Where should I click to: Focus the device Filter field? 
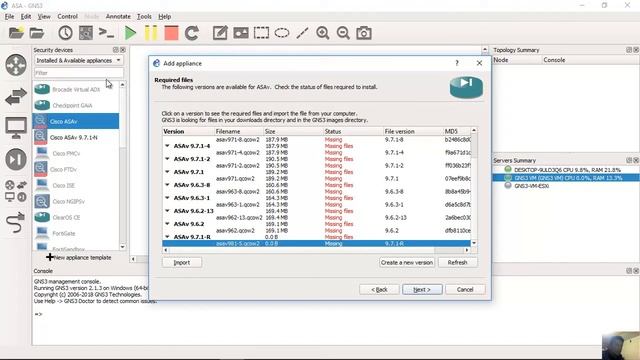pyautogui.click(x=78, y=73)
